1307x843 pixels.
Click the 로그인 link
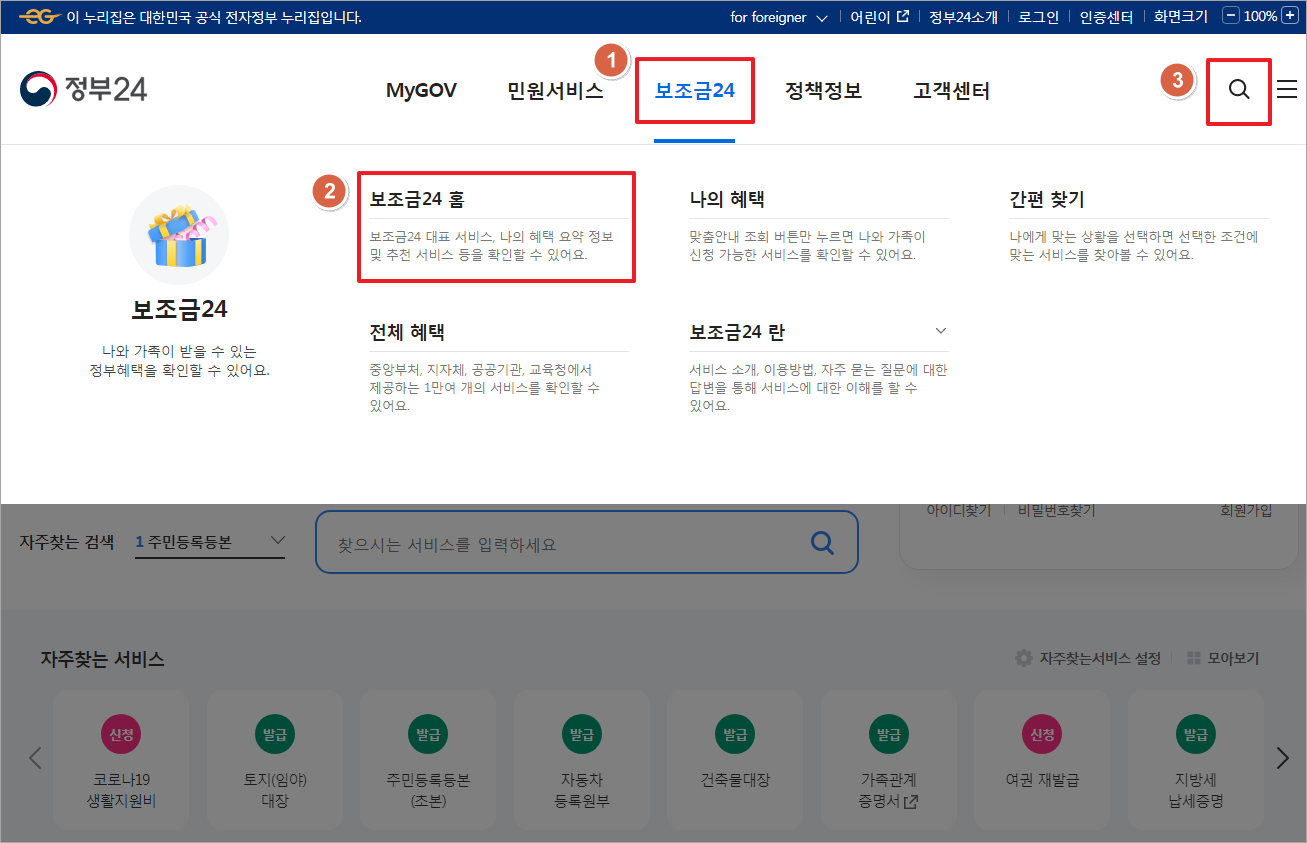(1038, 16)
